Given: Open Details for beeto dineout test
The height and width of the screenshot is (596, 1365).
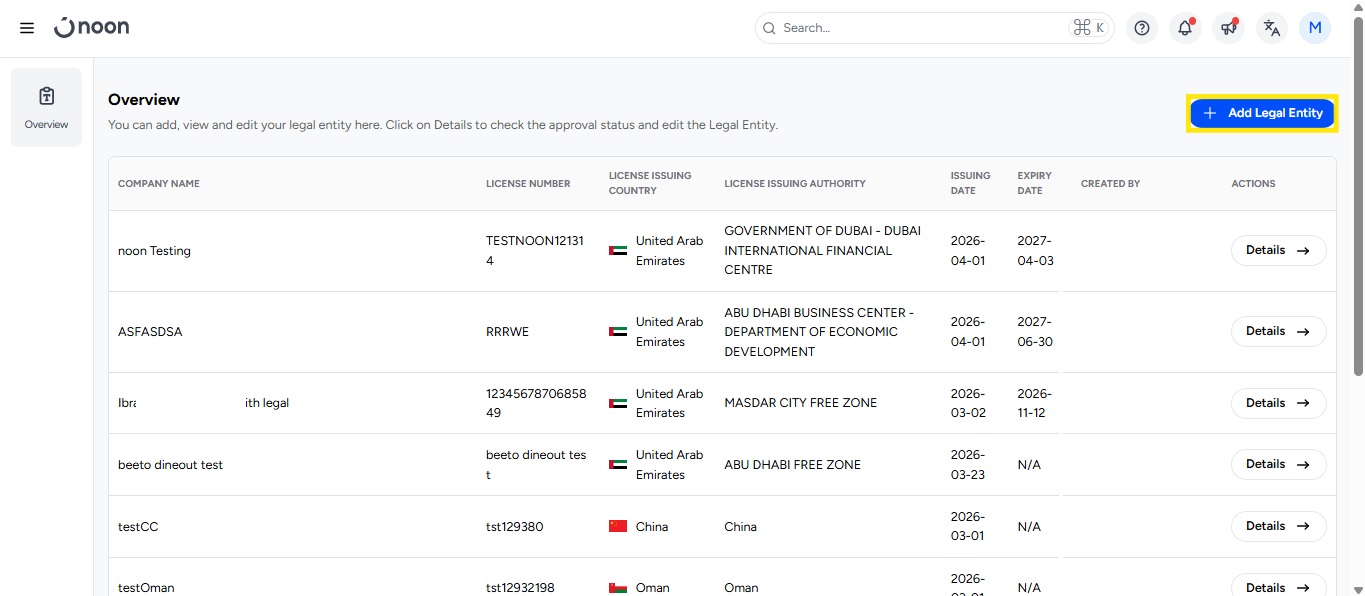Looking at the screenshot, I should click(1278, 464).
